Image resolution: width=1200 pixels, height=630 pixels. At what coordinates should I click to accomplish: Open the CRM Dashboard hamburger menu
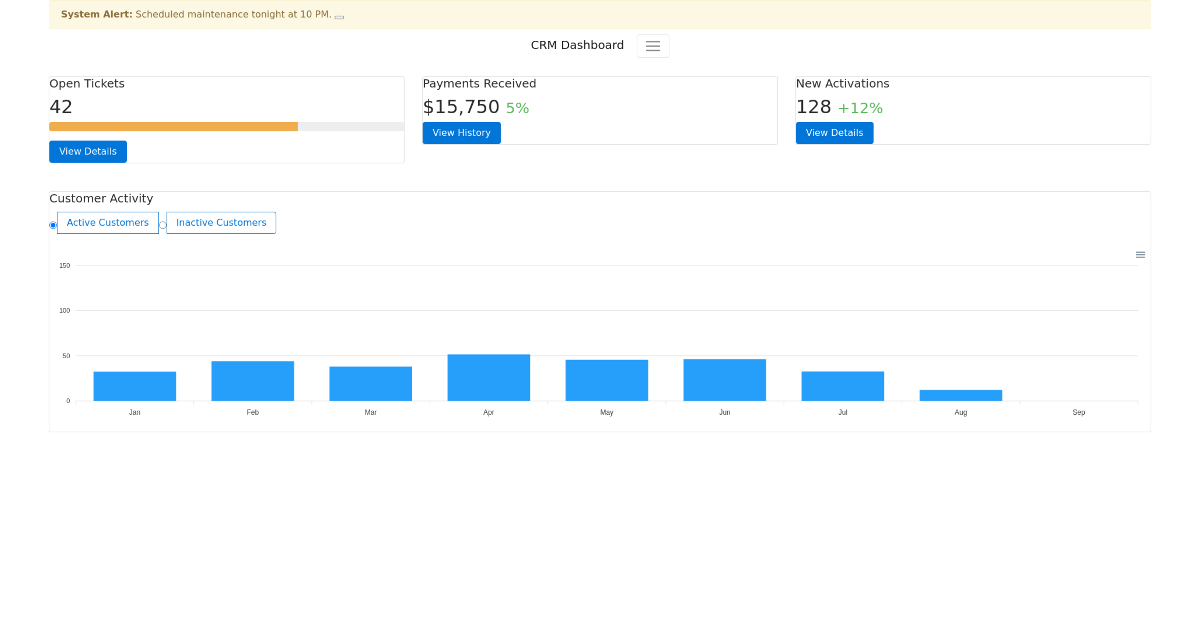653,45
